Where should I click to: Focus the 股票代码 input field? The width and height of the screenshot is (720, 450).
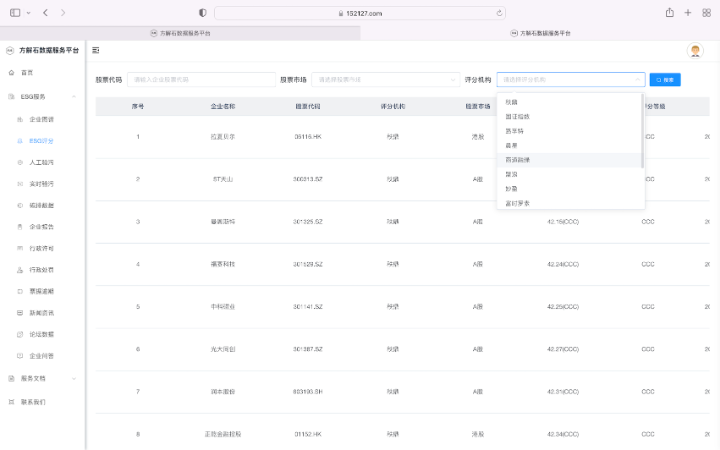201,79
